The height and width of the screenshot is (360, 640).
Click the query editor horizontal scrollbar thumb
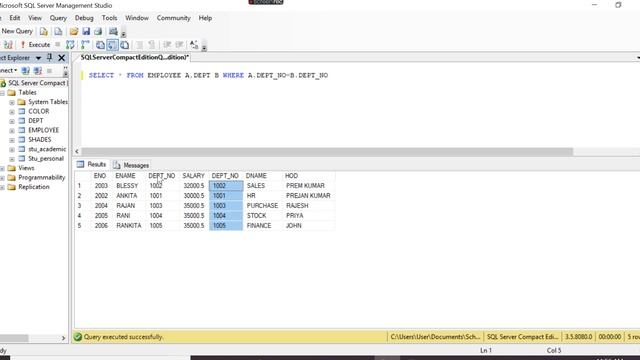point(327,151)
